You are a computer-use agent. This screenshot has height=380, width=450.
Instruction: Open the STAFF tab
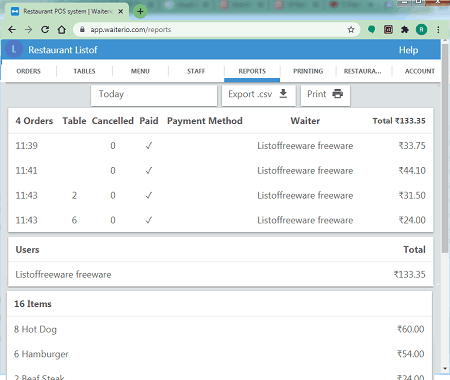click(x=196, y=71)
